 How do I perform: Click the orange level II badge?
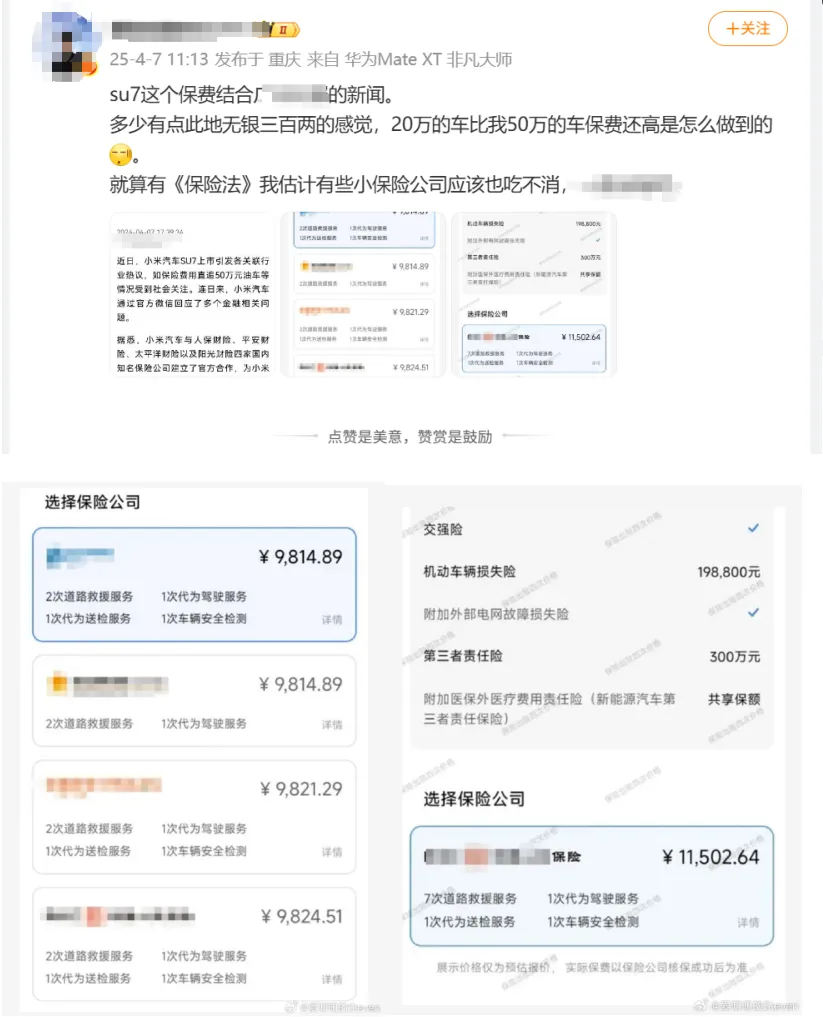pos(284,29)
